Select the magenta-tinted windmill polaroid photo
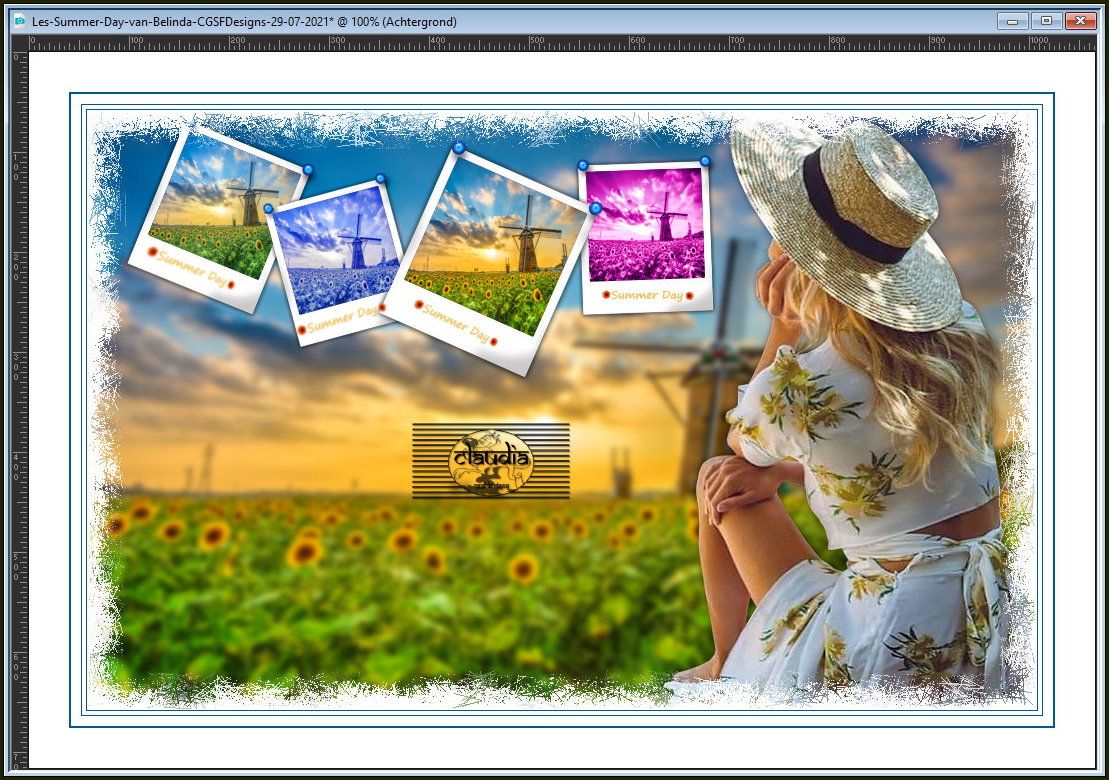1109x780 pixels. point(645,237)
